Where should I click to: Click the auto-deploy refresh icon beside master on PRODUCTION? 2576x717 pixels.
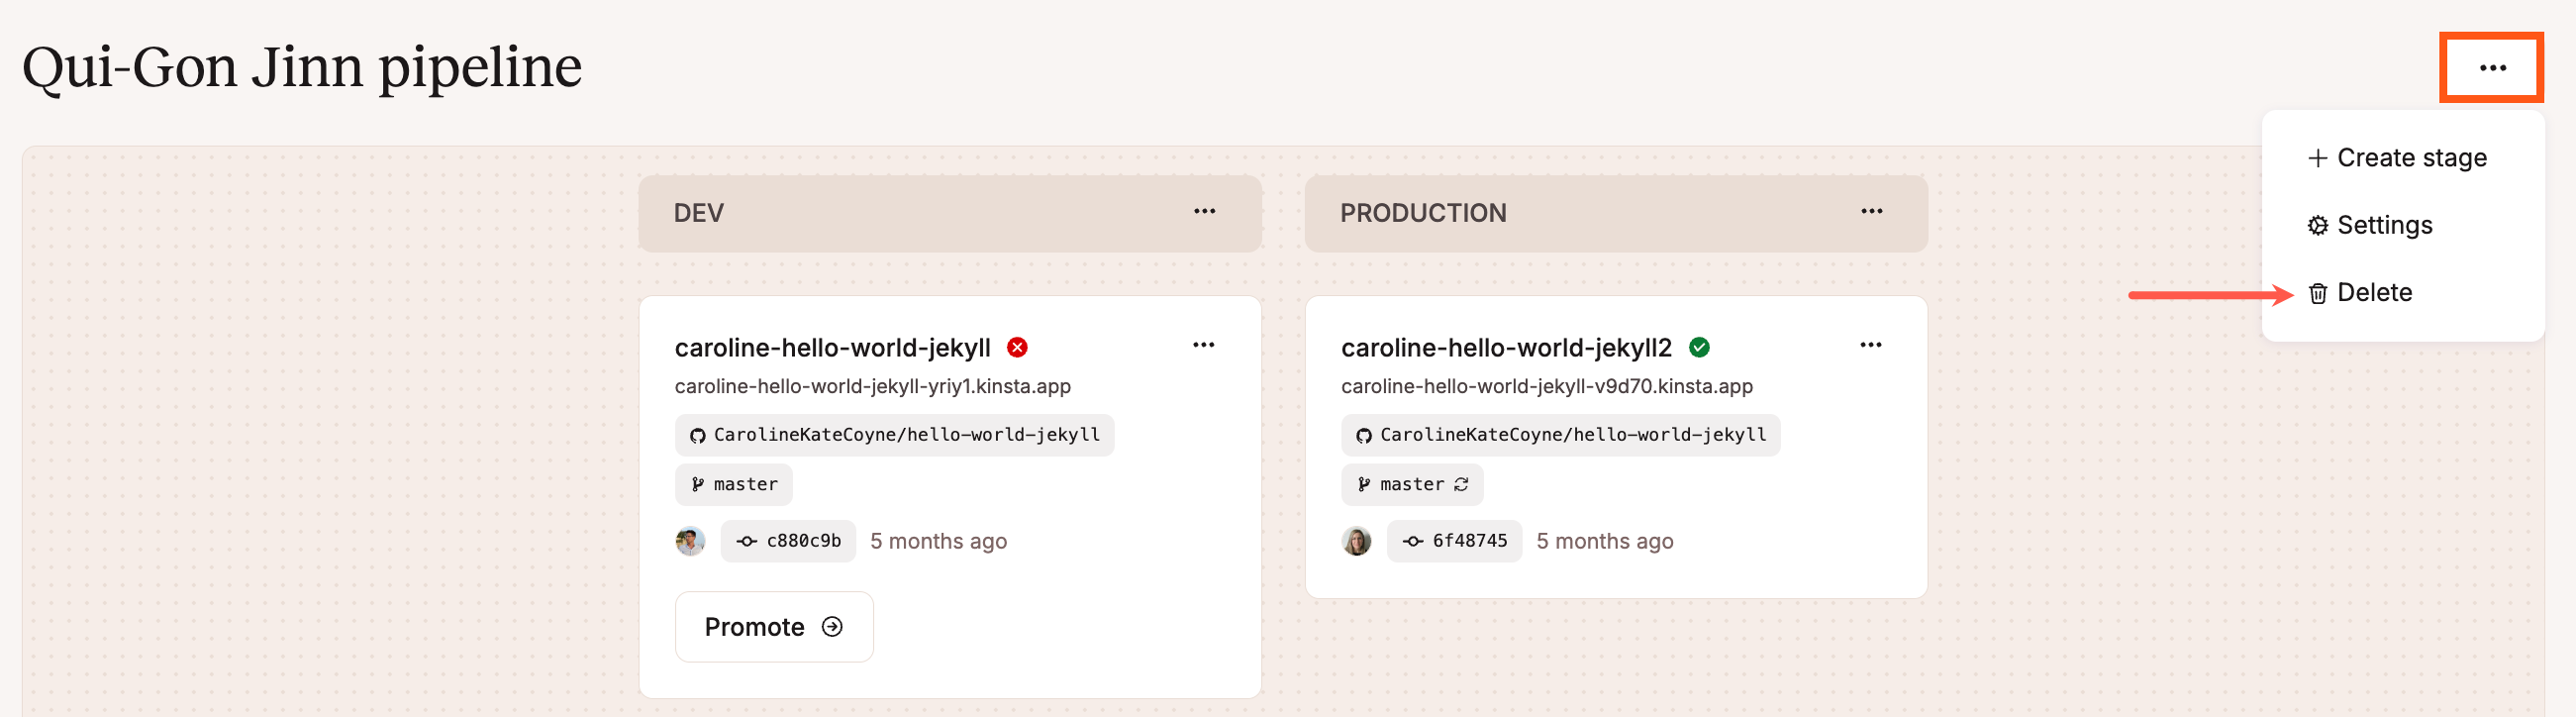pos(1460,484)
